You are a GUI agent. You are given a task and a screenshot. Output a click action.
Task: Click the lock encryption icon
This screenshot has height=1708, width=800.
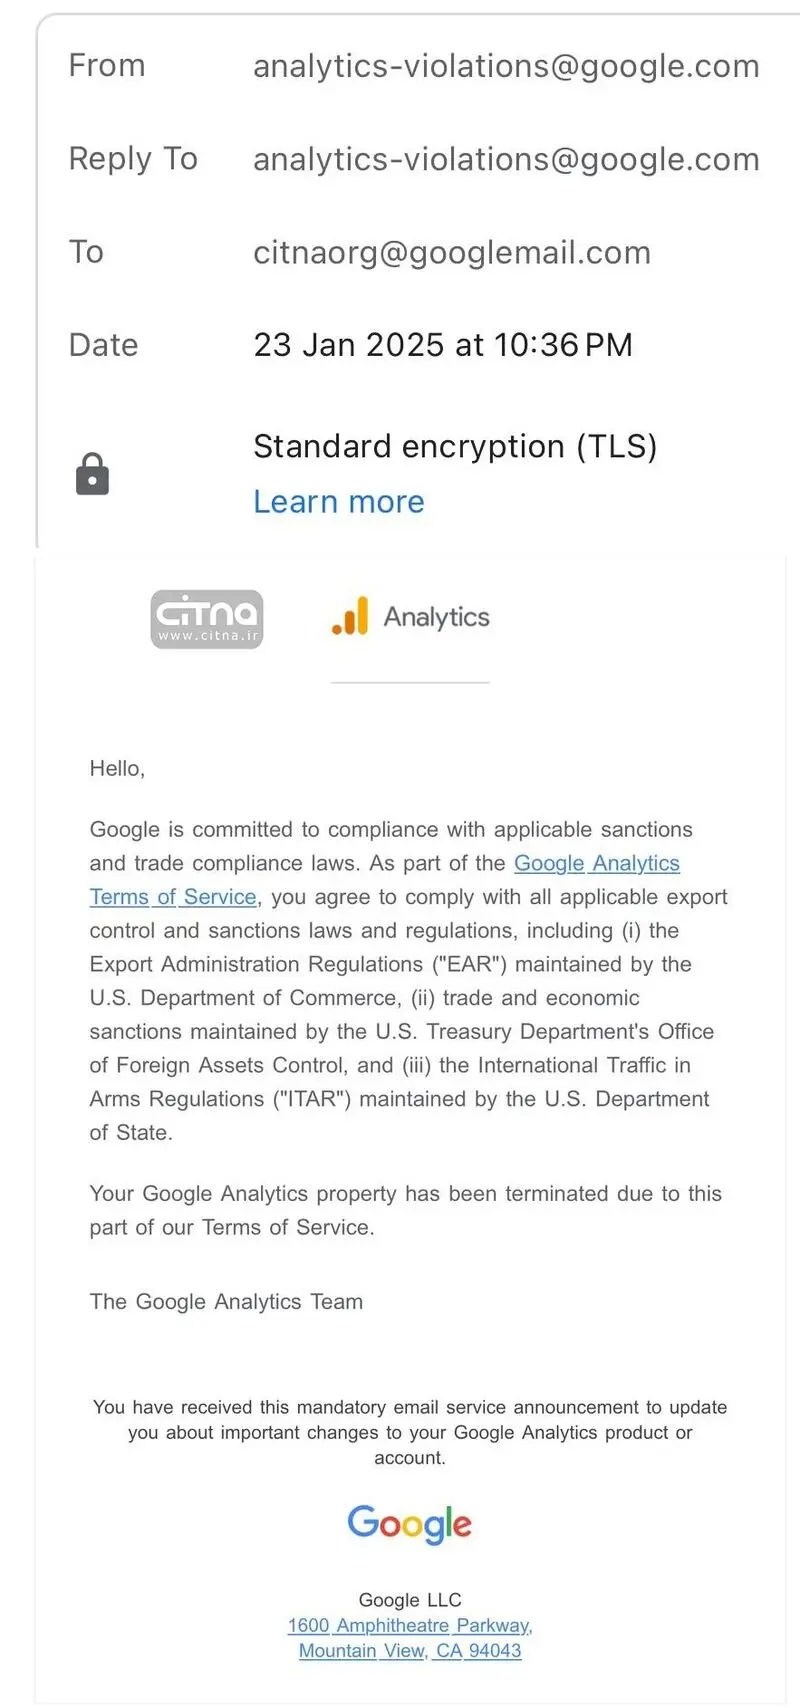[x=92, y=474]
